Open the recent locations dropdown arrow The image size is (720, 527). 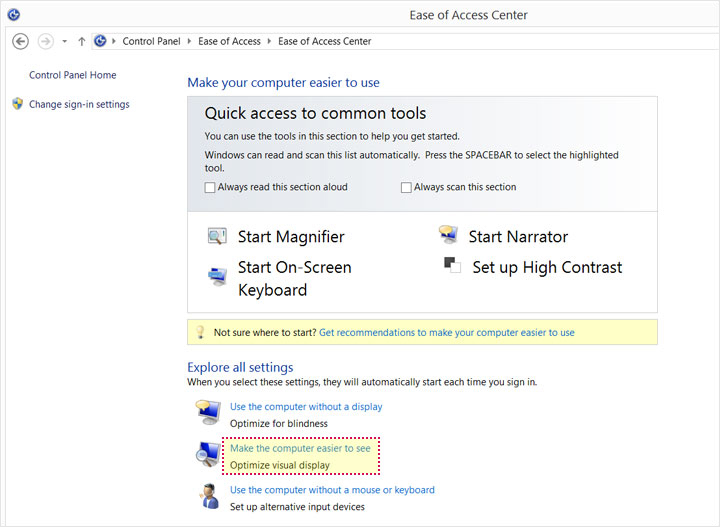(64, 41)
